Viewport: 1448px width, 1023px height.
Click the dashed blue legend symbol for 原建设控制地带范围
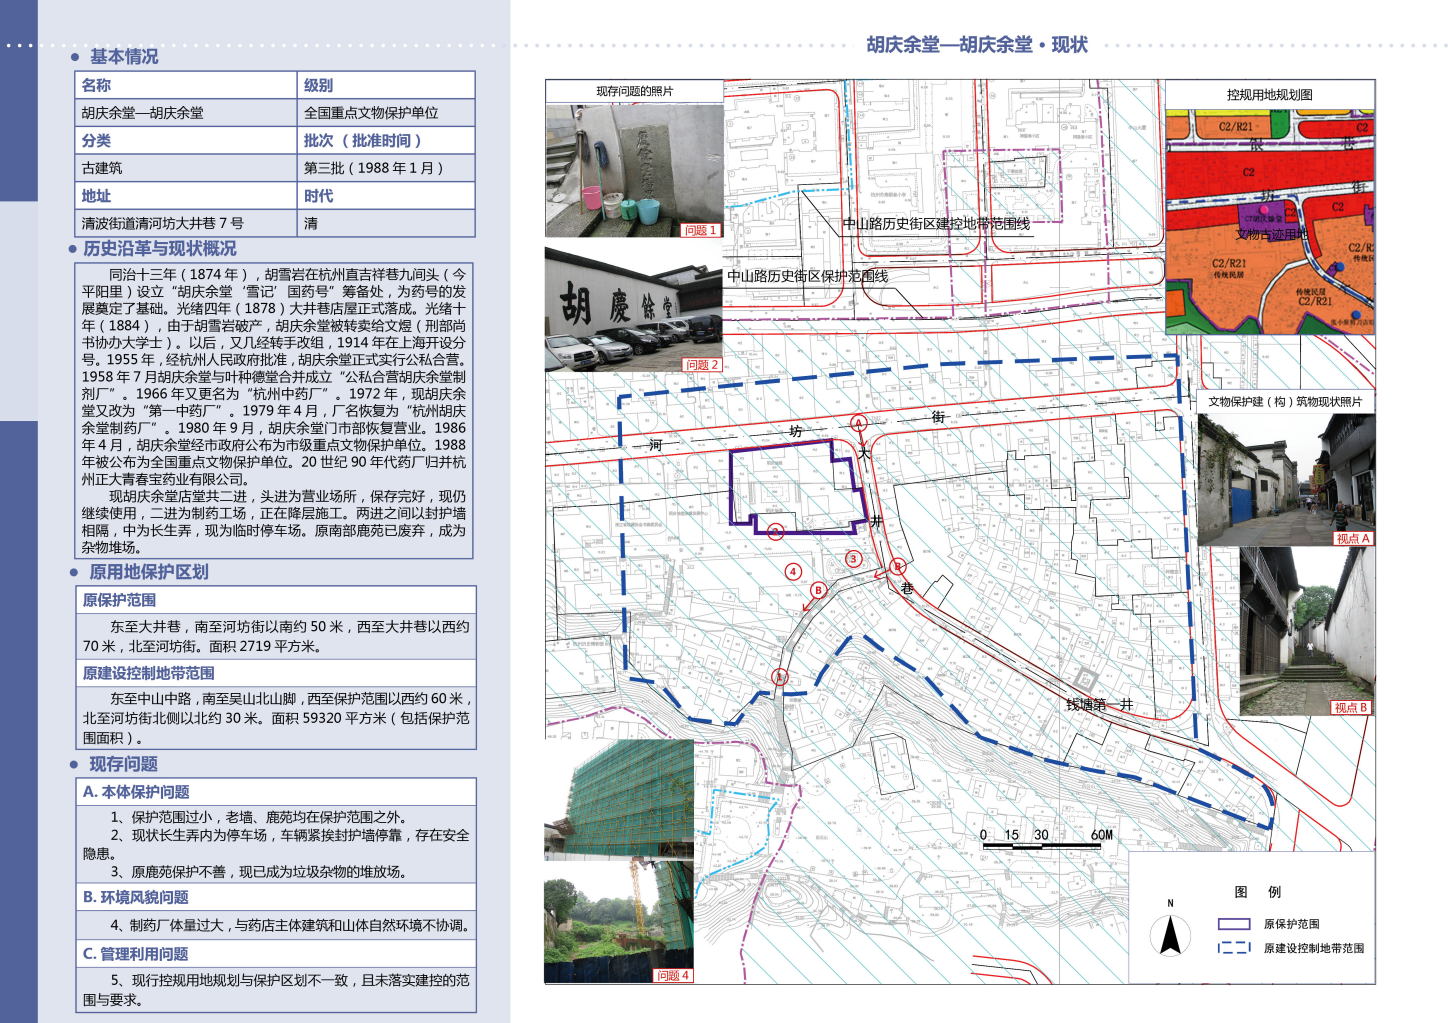pyautogui.click(x=1234, y=947)
